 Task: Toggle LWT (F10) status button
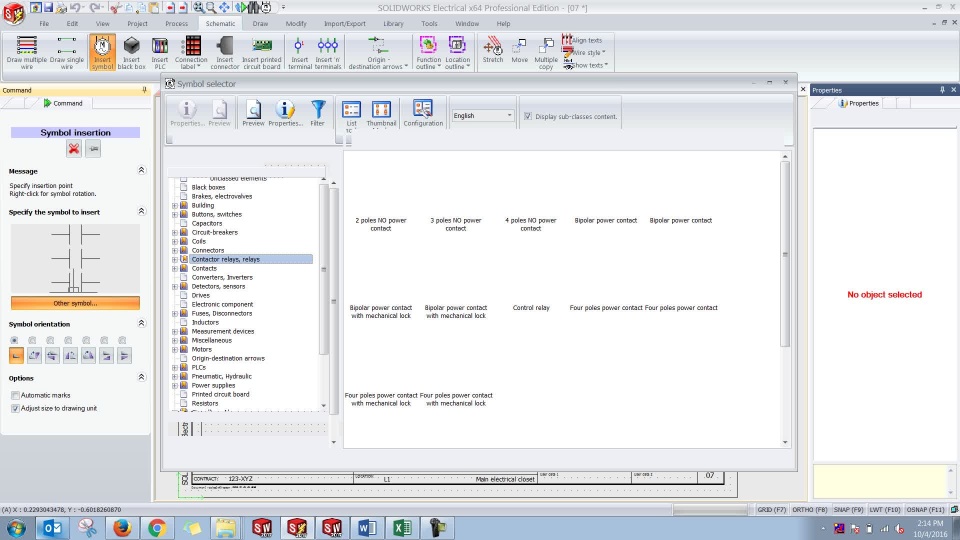pos(885,509)
